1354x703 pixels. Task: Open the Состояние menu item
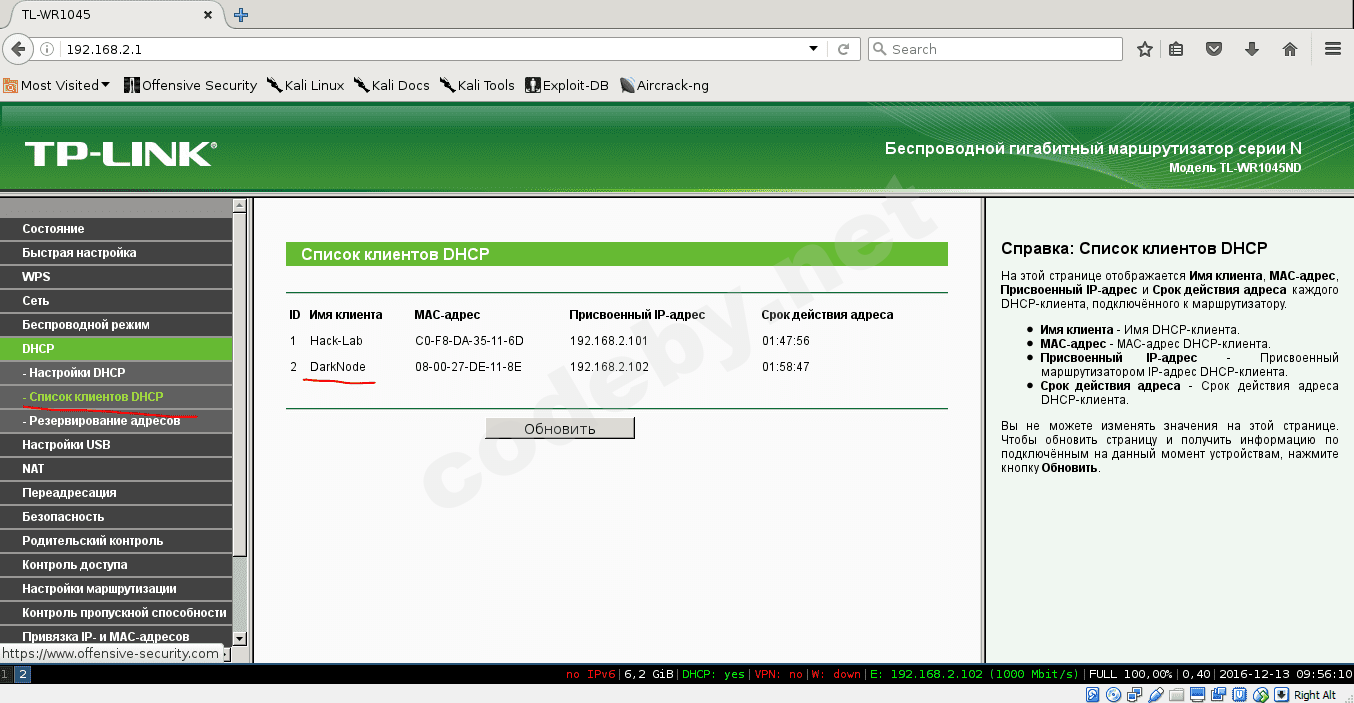coord(116,229)
